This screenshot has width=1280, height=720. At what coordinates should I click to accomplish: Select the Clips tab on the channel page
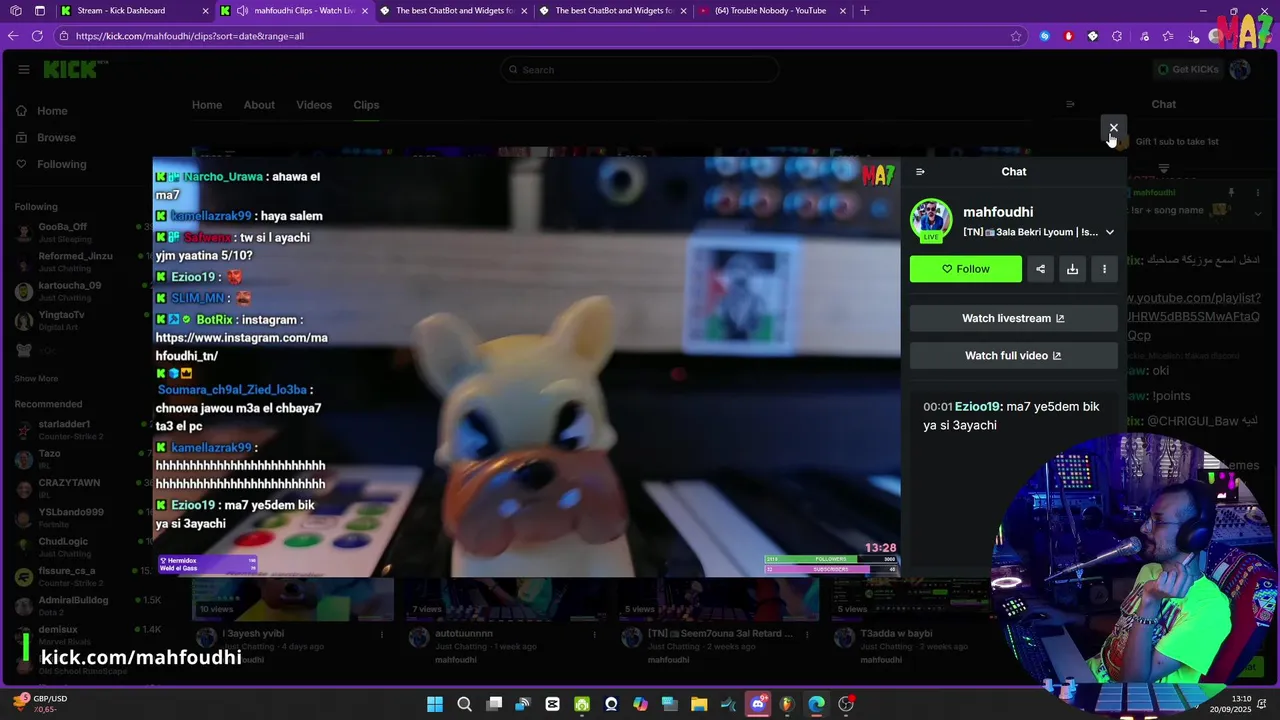[366, 105]
